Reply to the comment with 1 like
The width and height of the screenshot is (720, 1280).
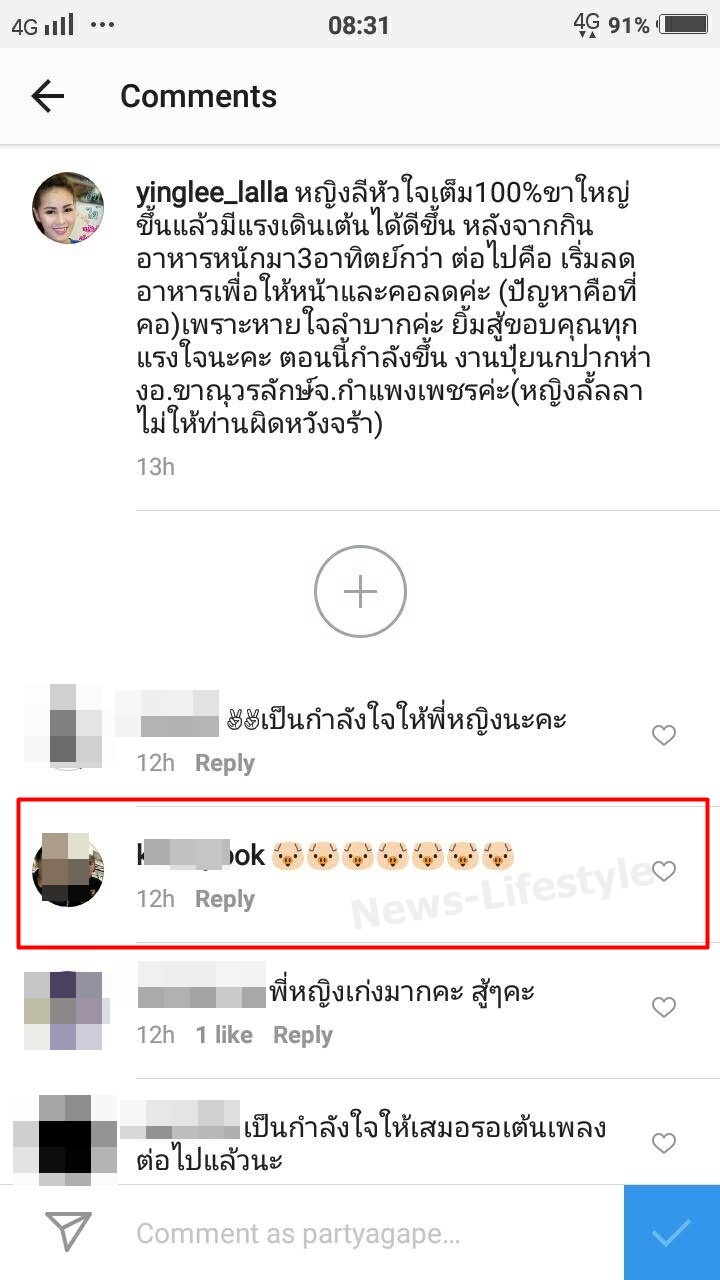(x=303, y=1035)
